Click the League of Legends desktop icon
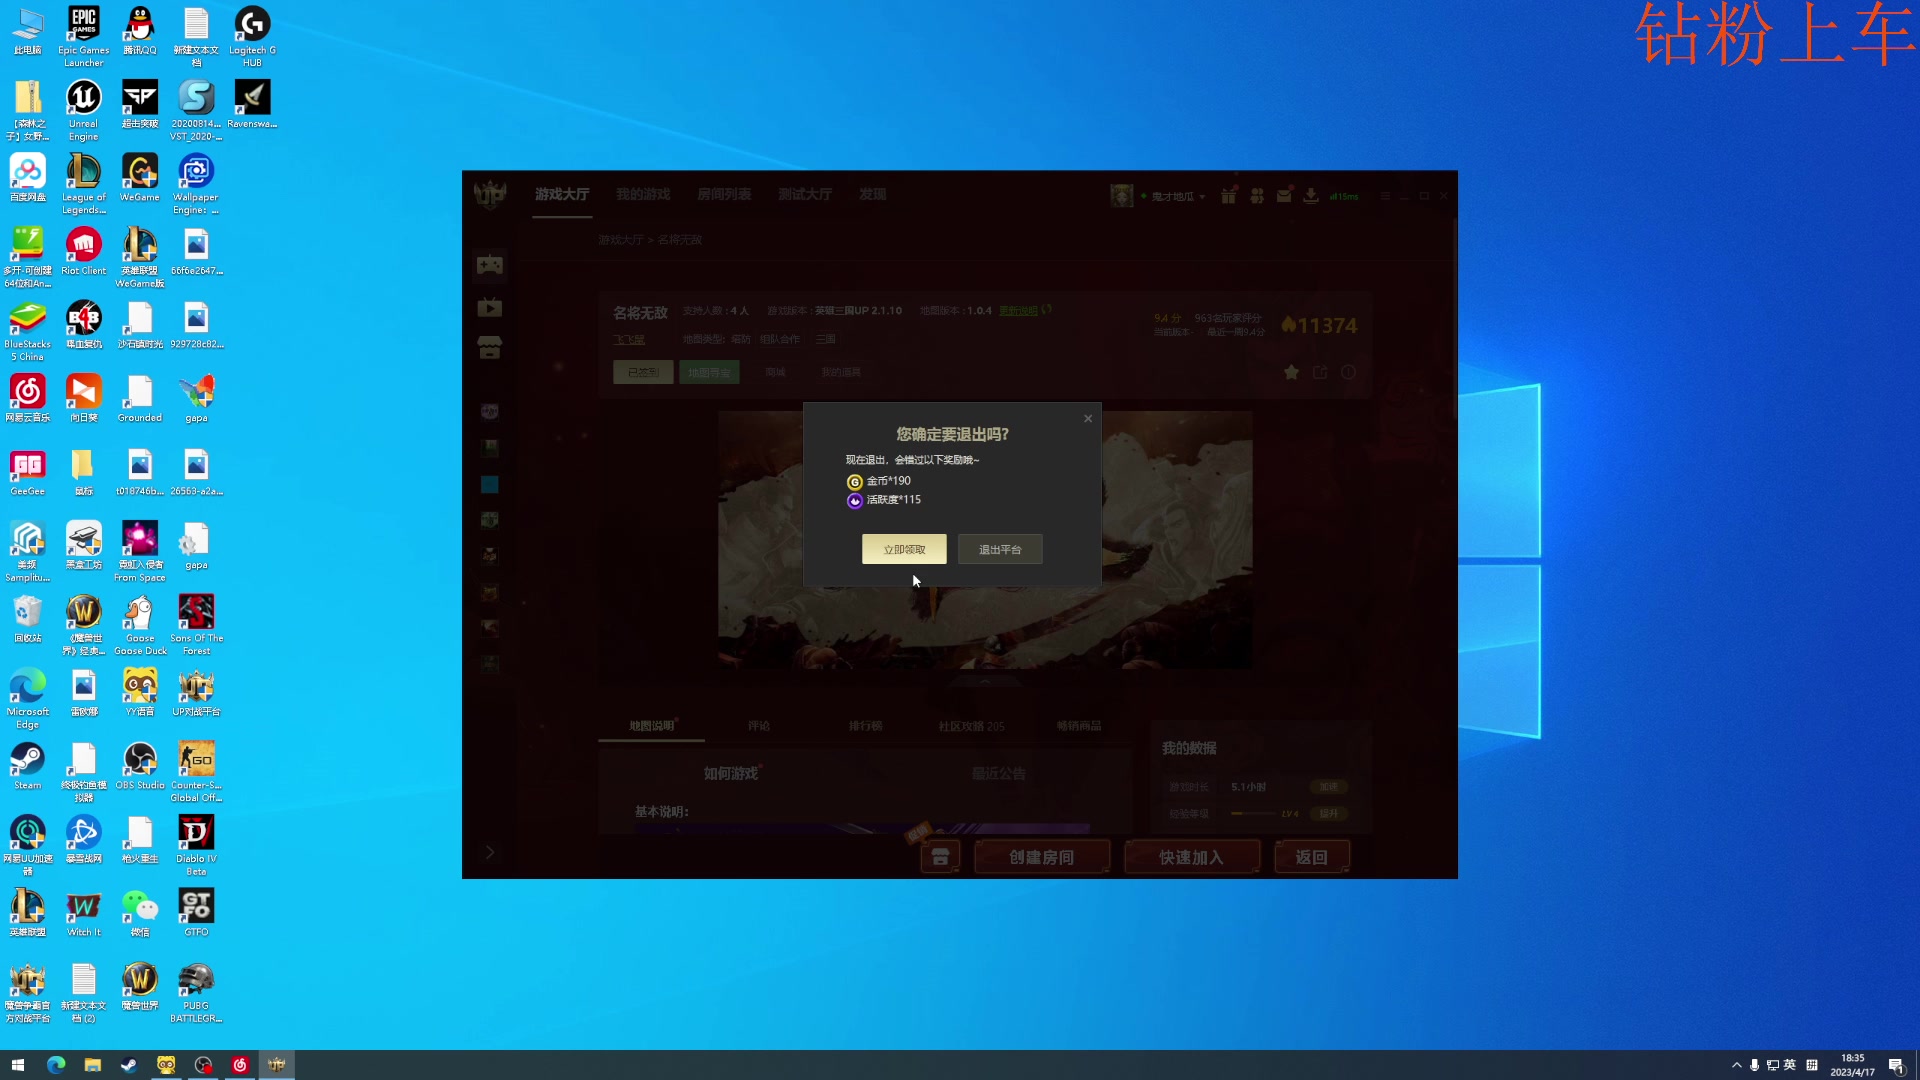Viewport: 1920px width, 1080px height. [84, 184]
